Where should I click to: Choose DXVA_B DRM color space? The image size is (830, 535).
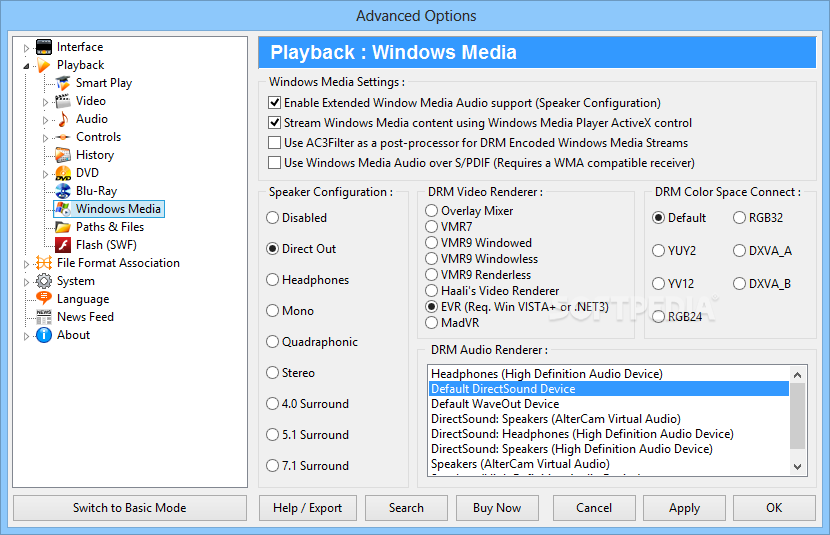click(x=739, y=284)
